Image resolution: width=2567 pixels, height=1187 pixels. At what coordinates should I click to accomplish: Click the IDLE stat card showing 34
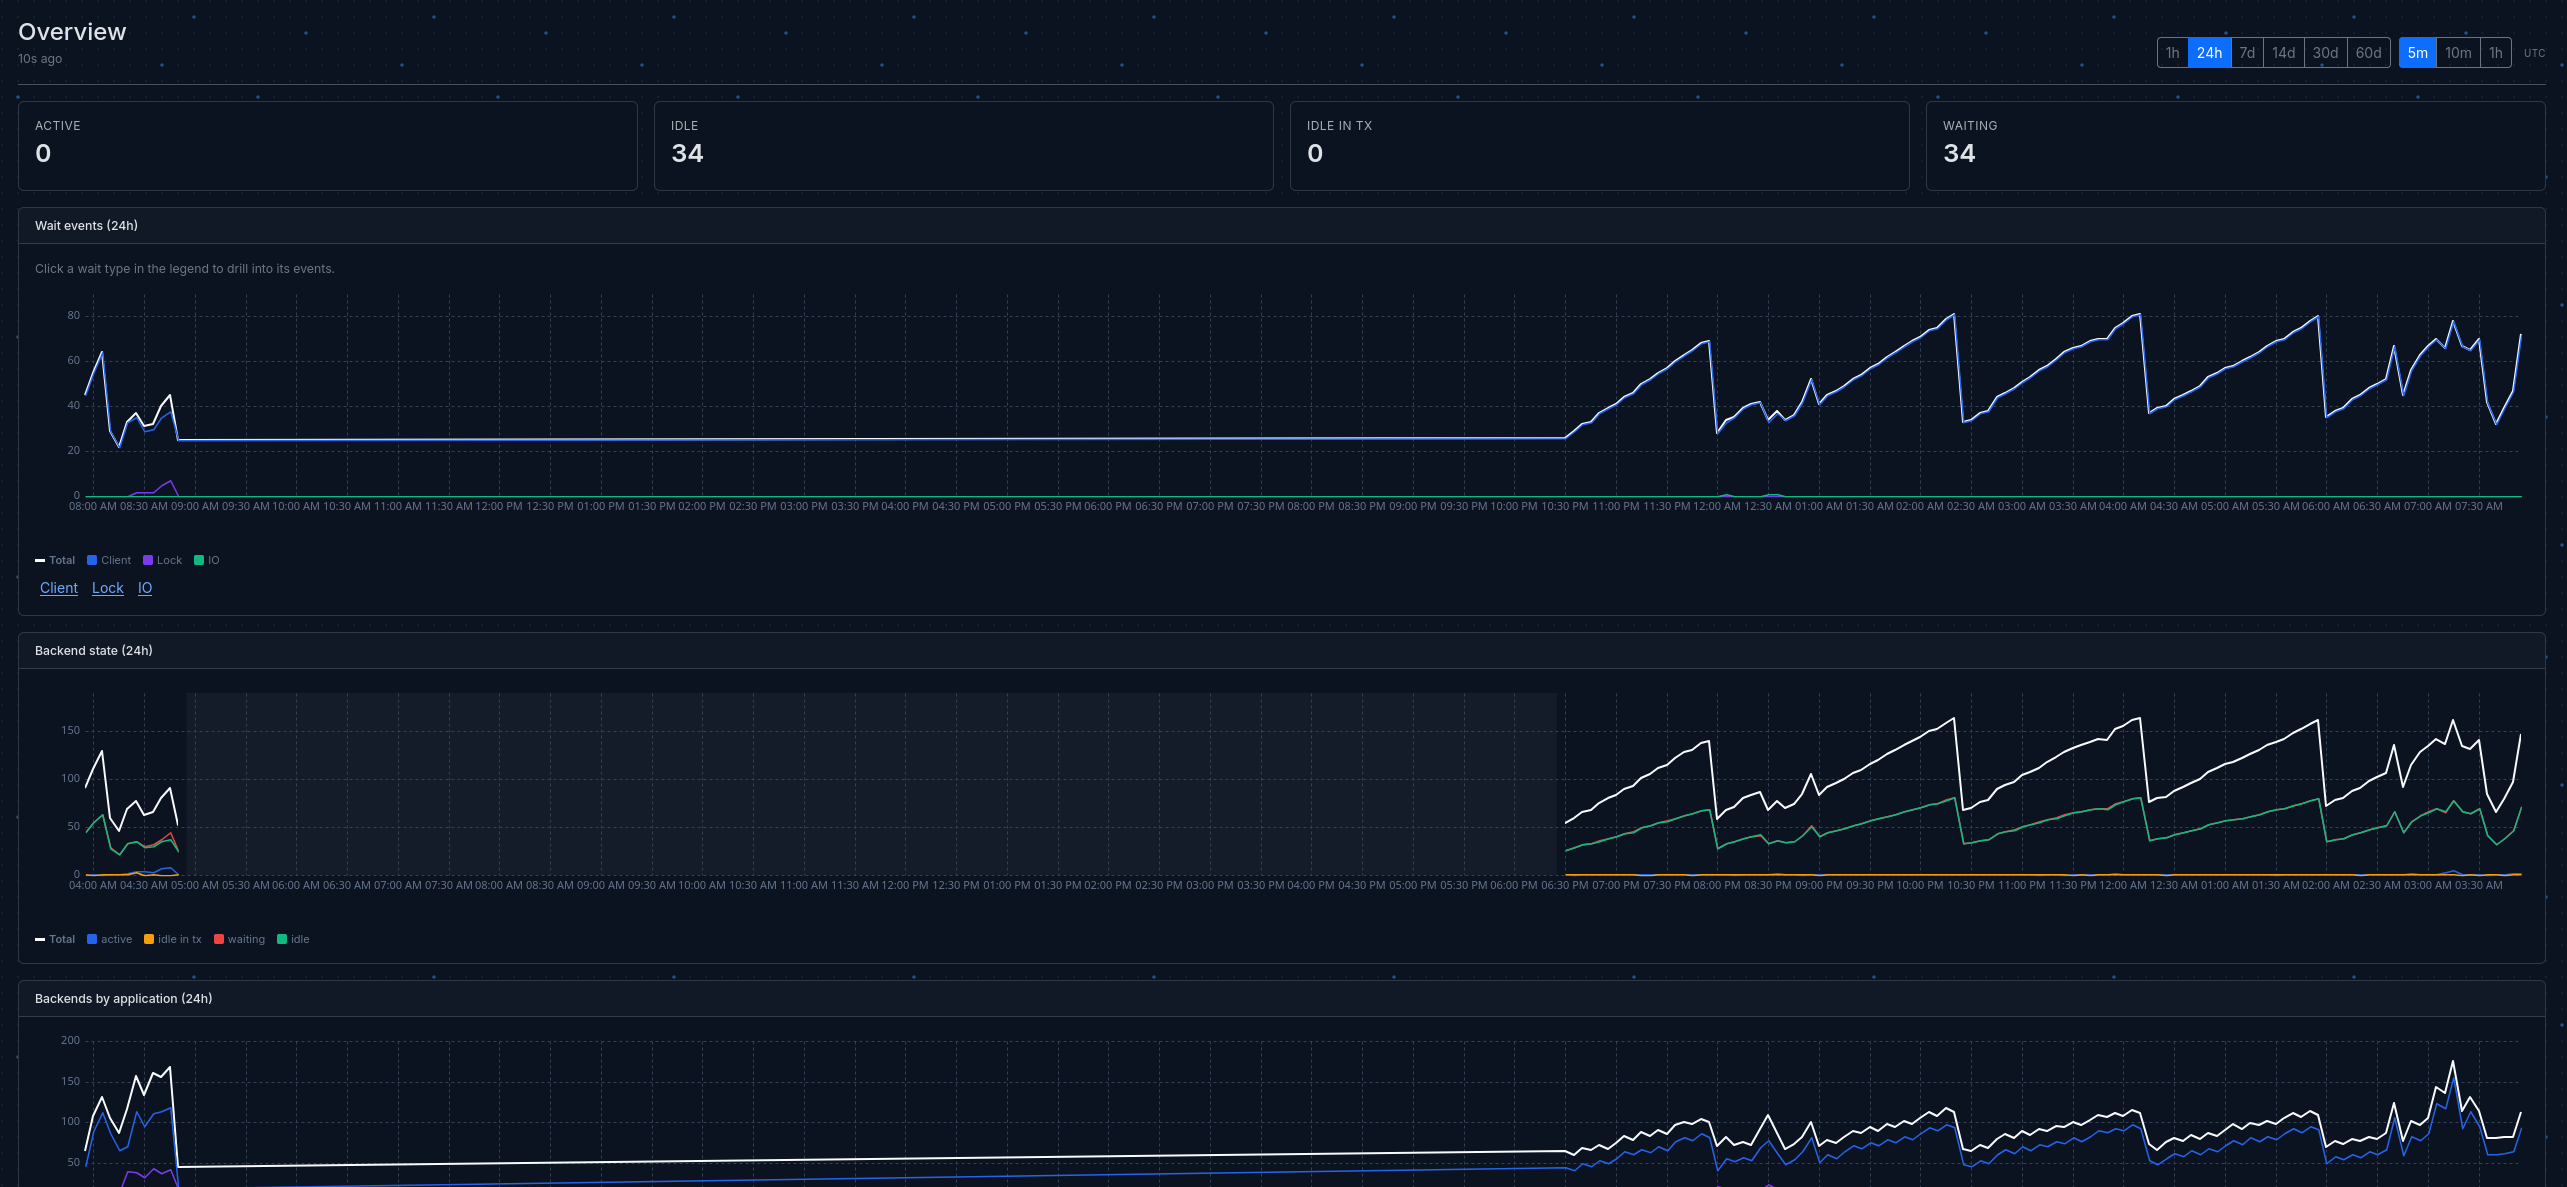click(x=964, y=146)
